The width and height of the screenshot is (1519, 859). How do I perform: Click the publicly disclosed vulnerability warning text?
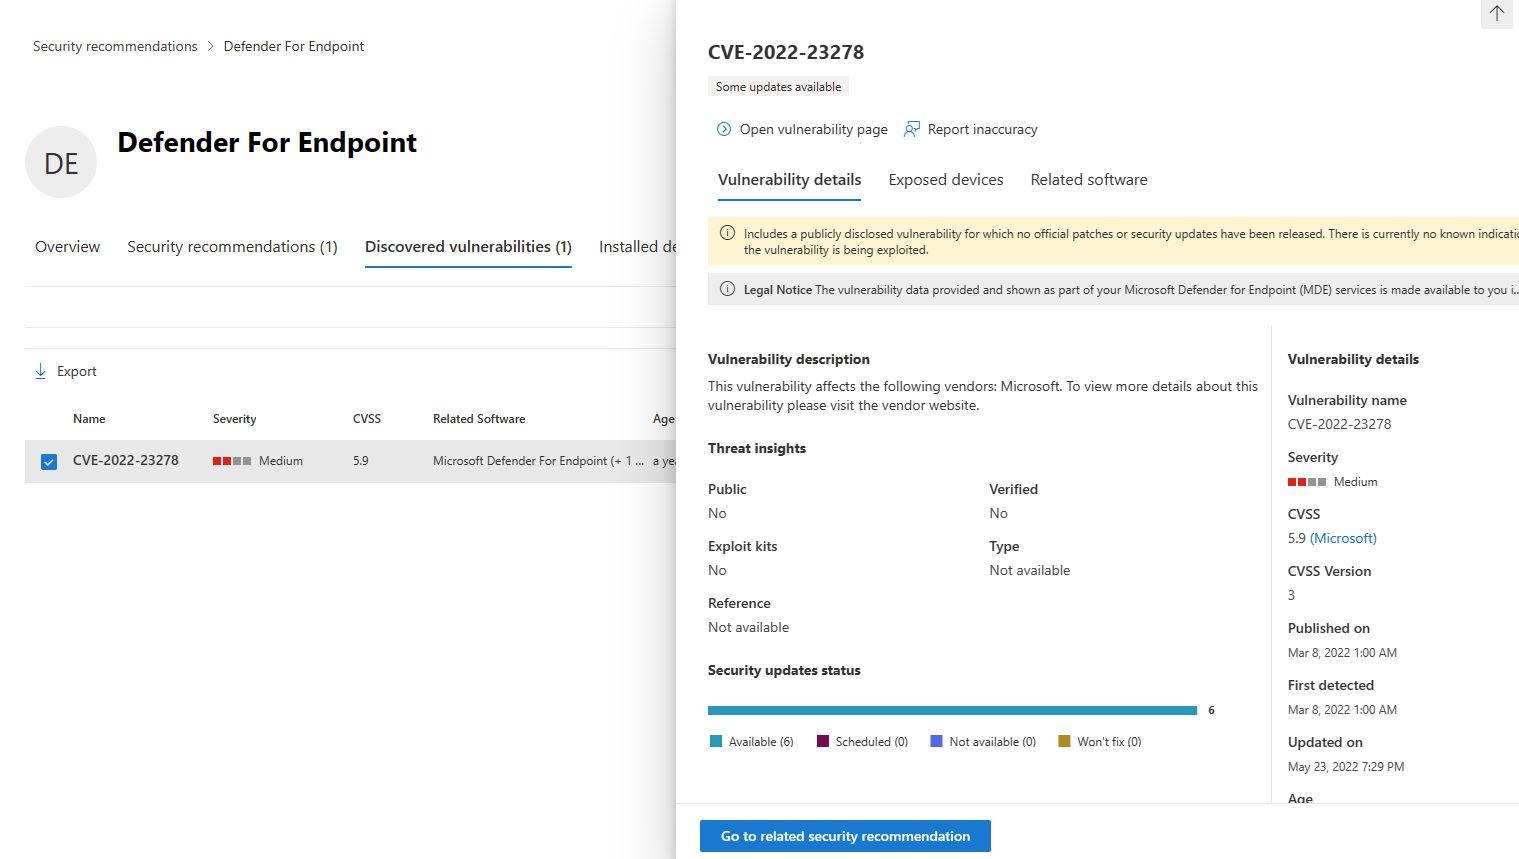1131,242
